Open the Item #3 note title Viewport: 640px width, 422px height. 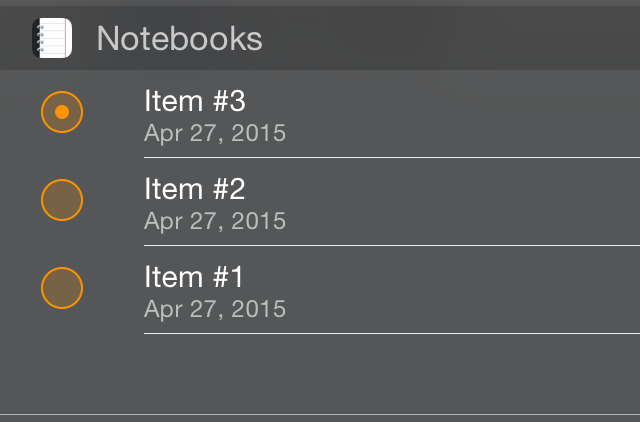[x=195, y=101]
